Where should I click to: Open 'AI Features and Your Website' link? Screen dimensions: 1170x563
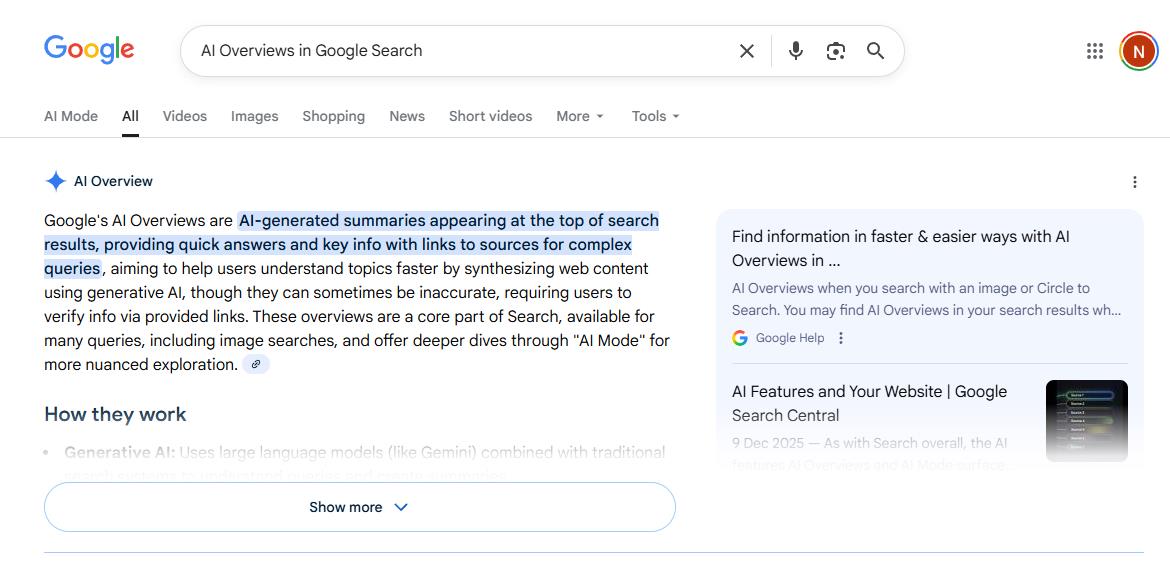pyautogui.click(x=869, y=403)
